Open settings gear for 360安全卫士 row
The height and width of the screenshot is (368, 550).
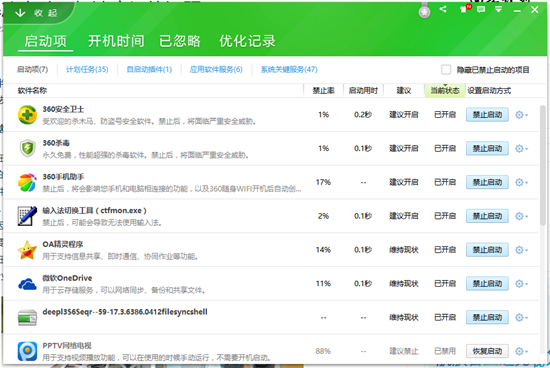(521, 115)
